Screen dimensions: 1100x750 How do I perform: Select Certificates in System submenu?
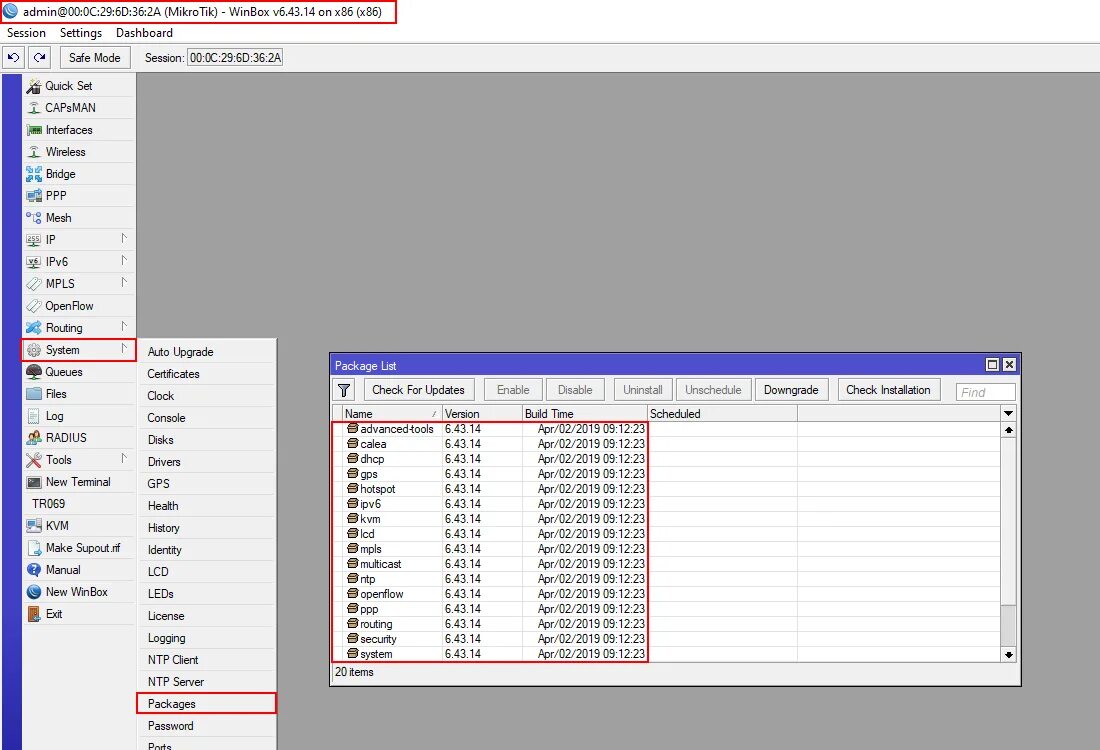(x=207, y=374)
